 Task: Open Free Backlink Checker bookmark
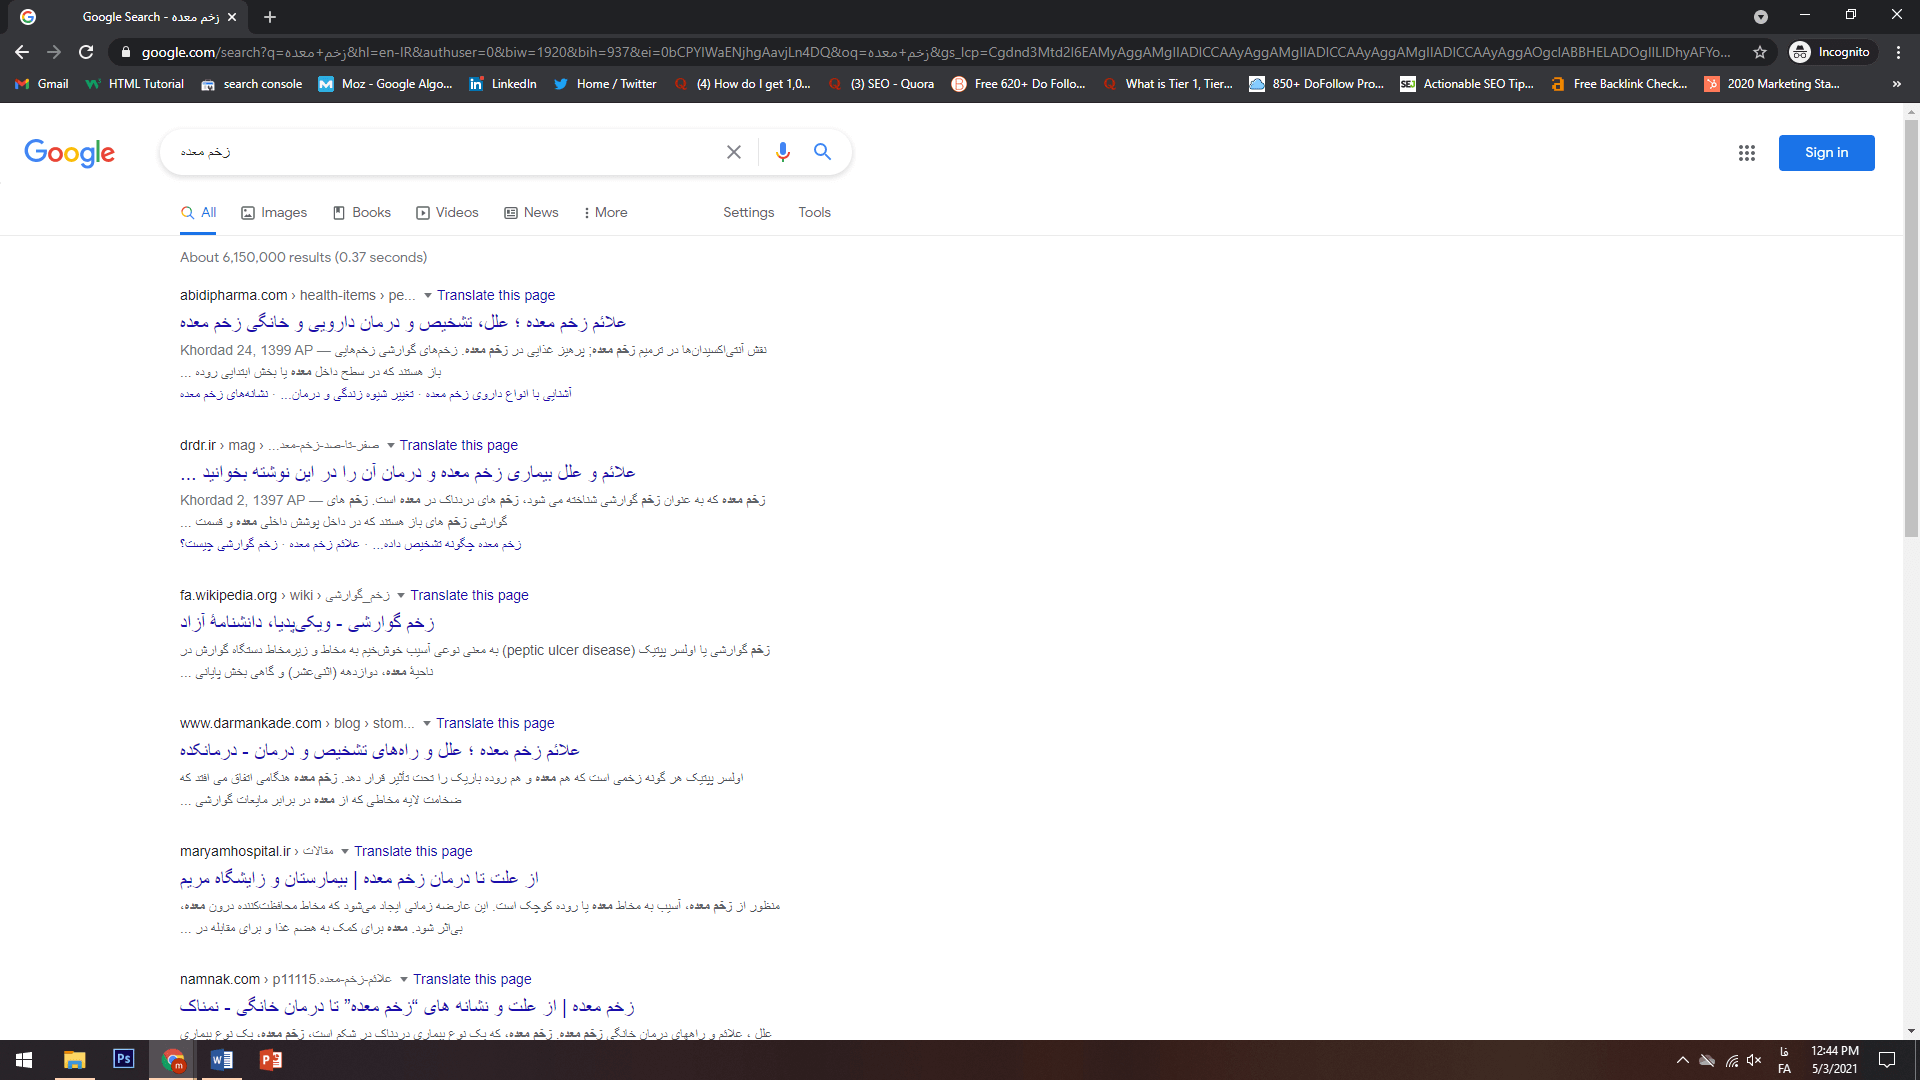pos(1619,84)
